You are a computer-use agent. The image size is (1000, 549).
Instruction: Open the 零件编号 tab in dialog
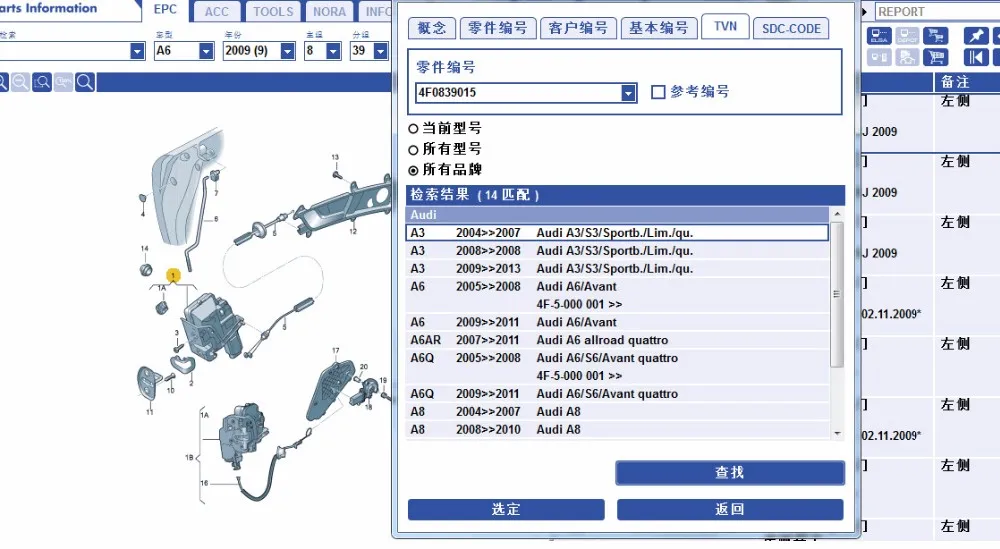click(497, 28)
